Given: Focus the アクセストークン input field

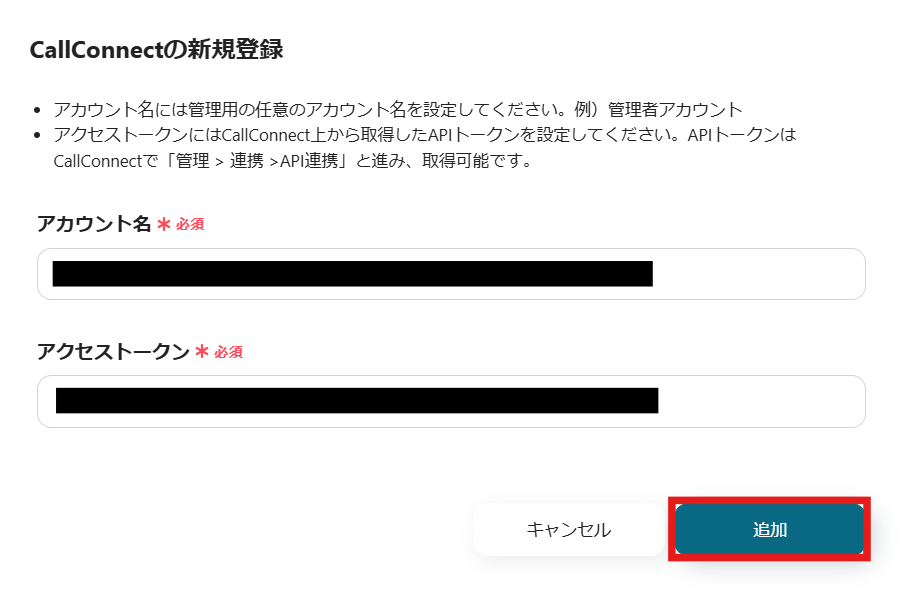Looking at the screenshot, I should (450, 401).
